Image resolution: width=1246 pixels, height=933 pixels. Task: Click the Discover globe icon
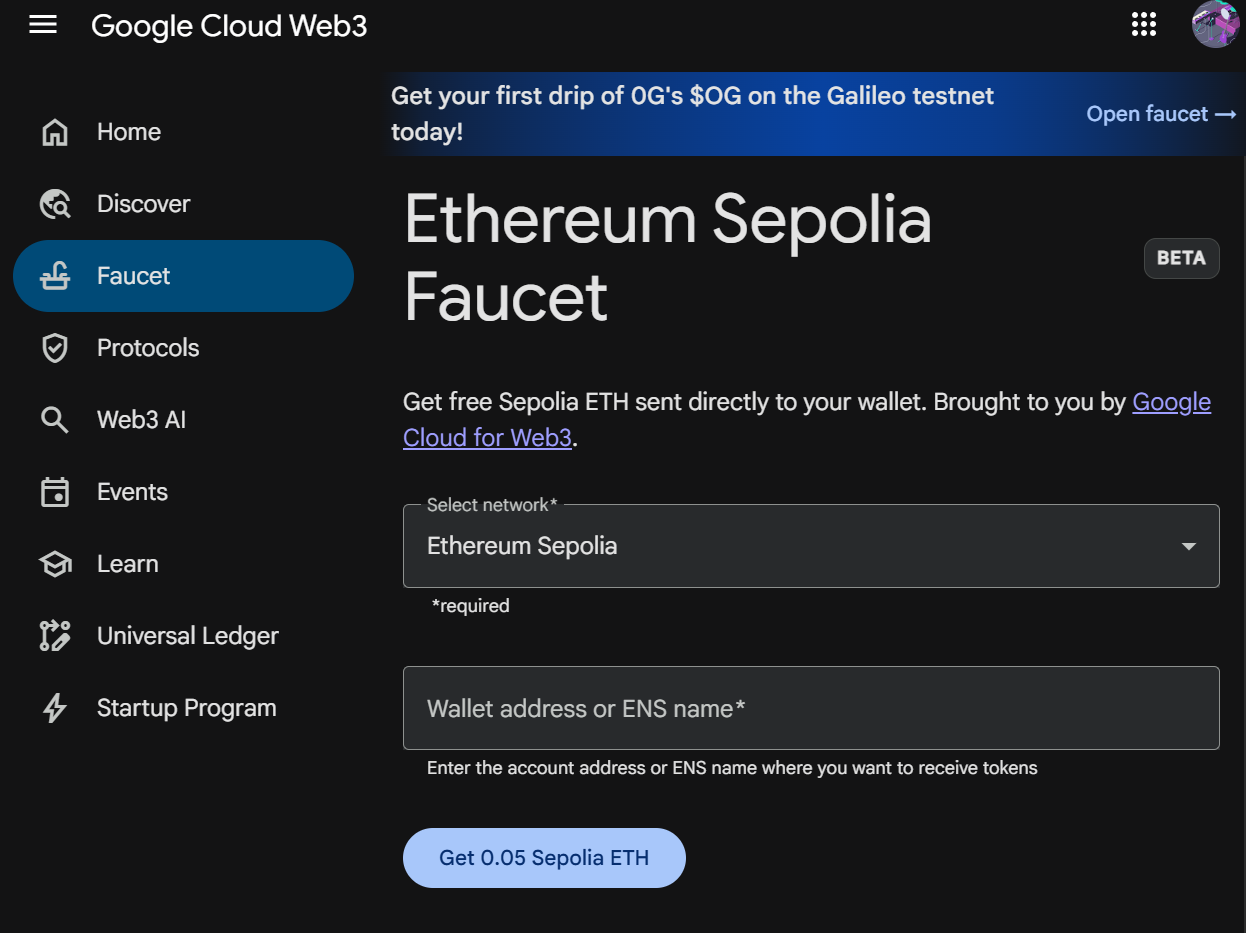coord(55,204)
